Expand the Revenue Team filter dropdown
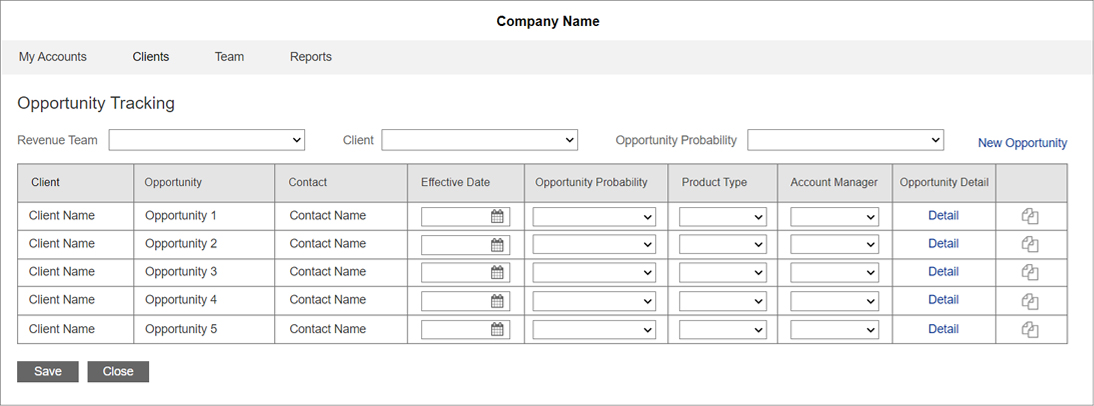This screenshot has height=406, width=1094. tap(206, 140)
